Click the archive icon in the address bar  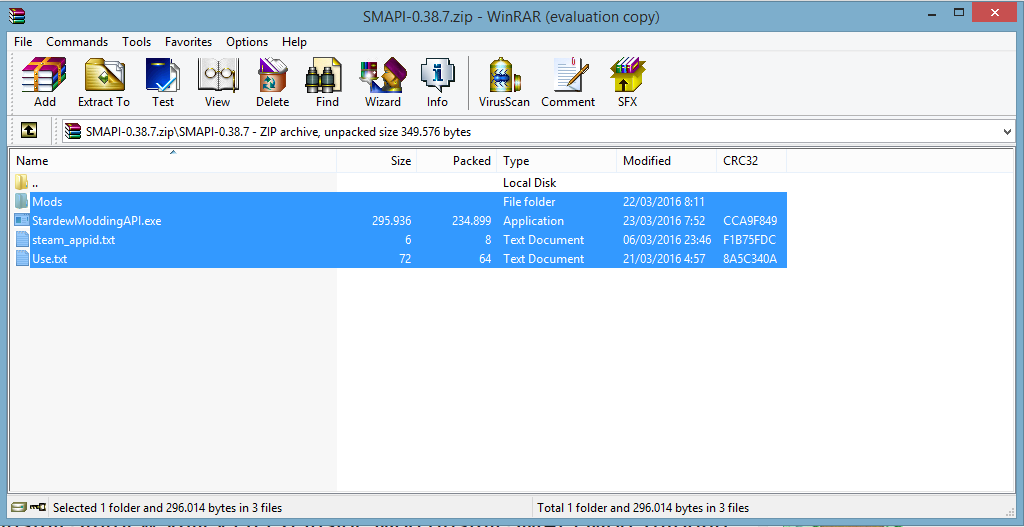click(x=73, y=131)
